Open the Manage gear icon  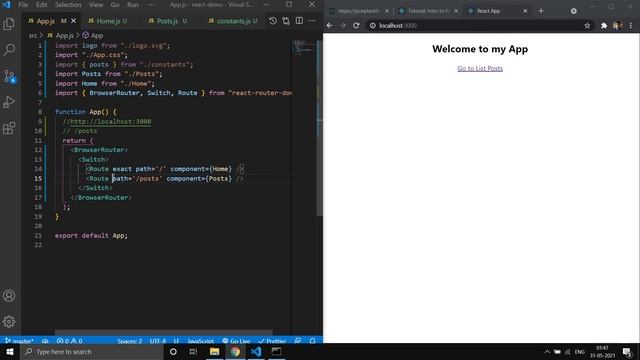tap(9, 322)
